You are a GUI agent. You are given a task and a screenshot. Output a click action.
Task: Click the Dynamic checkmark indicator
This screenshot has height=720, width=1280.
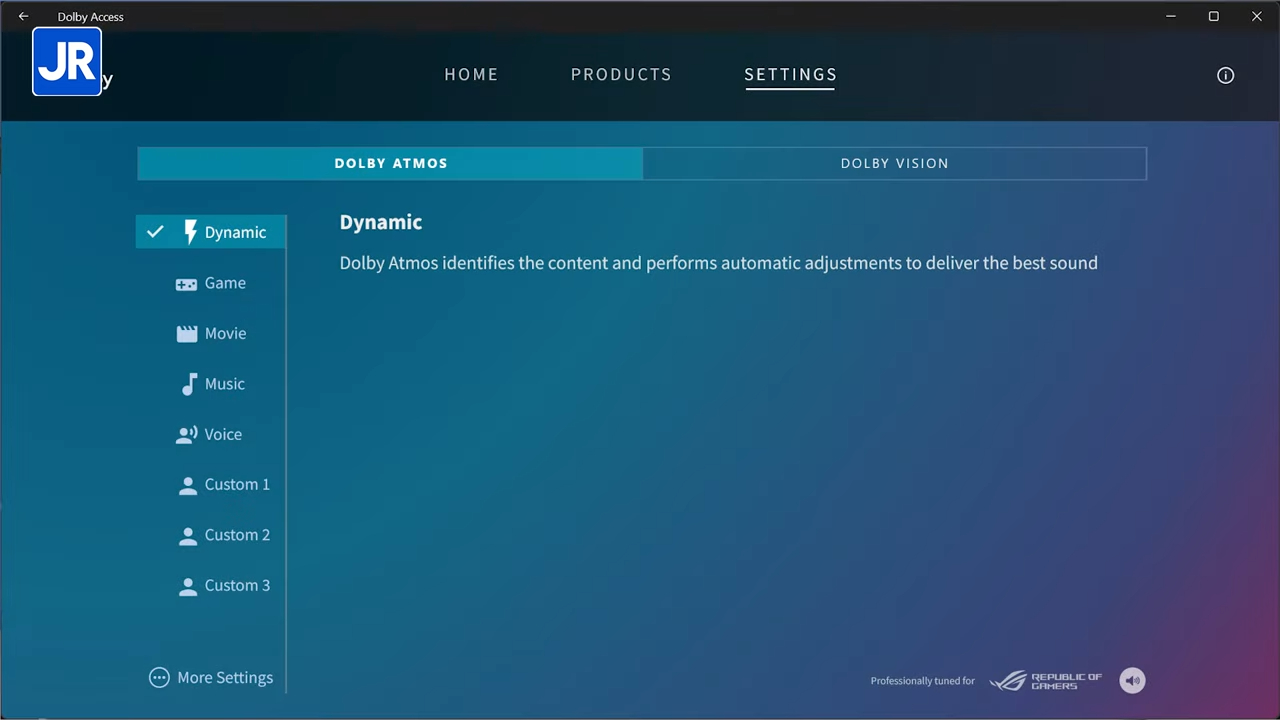point(155,232)
